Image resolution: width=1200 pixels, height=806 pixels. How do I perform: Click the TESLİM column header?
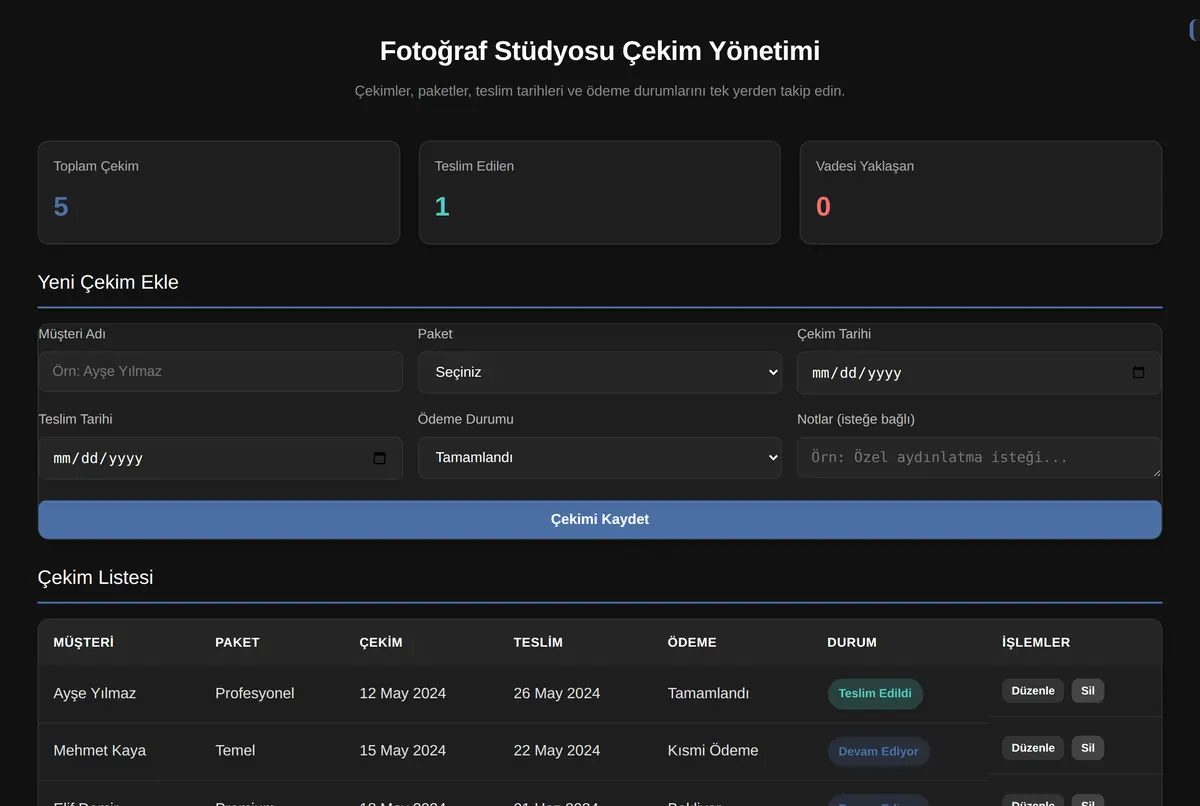click(538, 642)
